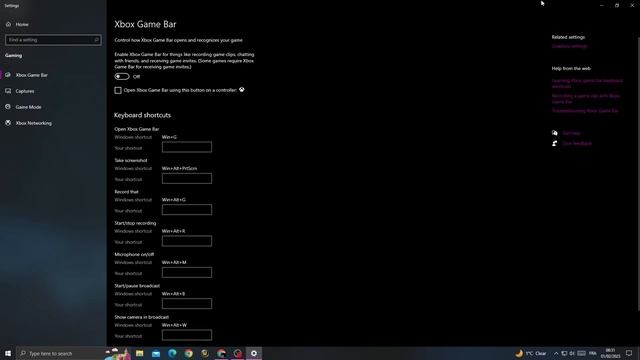Turn on the Xbox Game Bar toggle
The height and width of the screenshot is (360, 640).
[122, 76]
